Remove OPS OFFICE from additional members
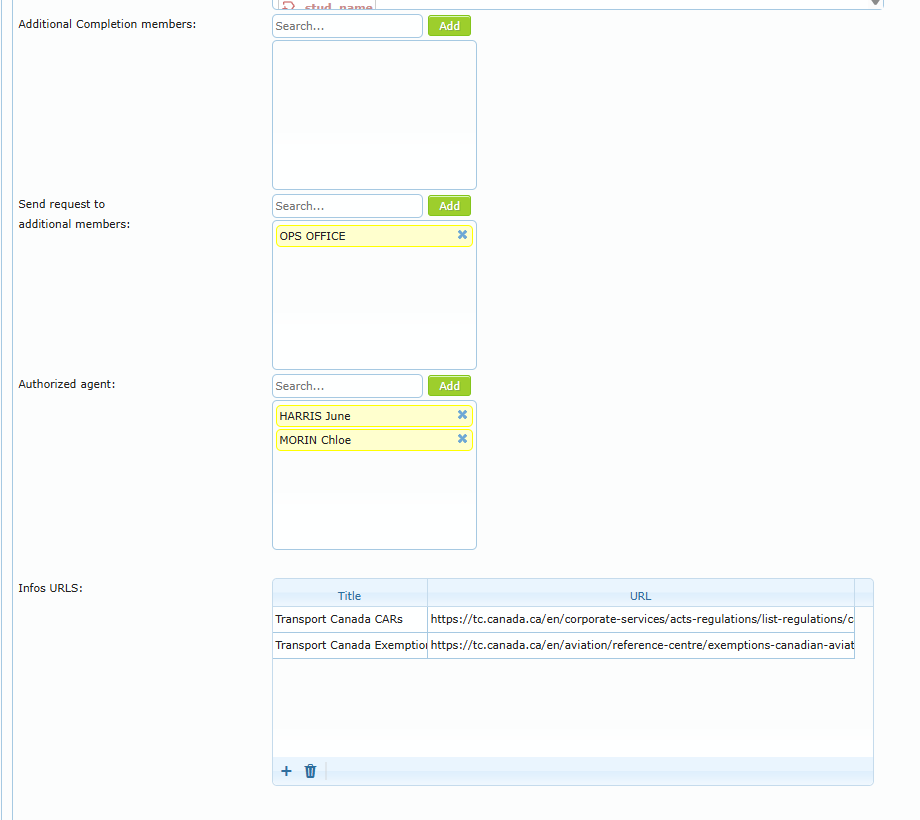Viewport: 920px width, 820px height. point(462,235)
